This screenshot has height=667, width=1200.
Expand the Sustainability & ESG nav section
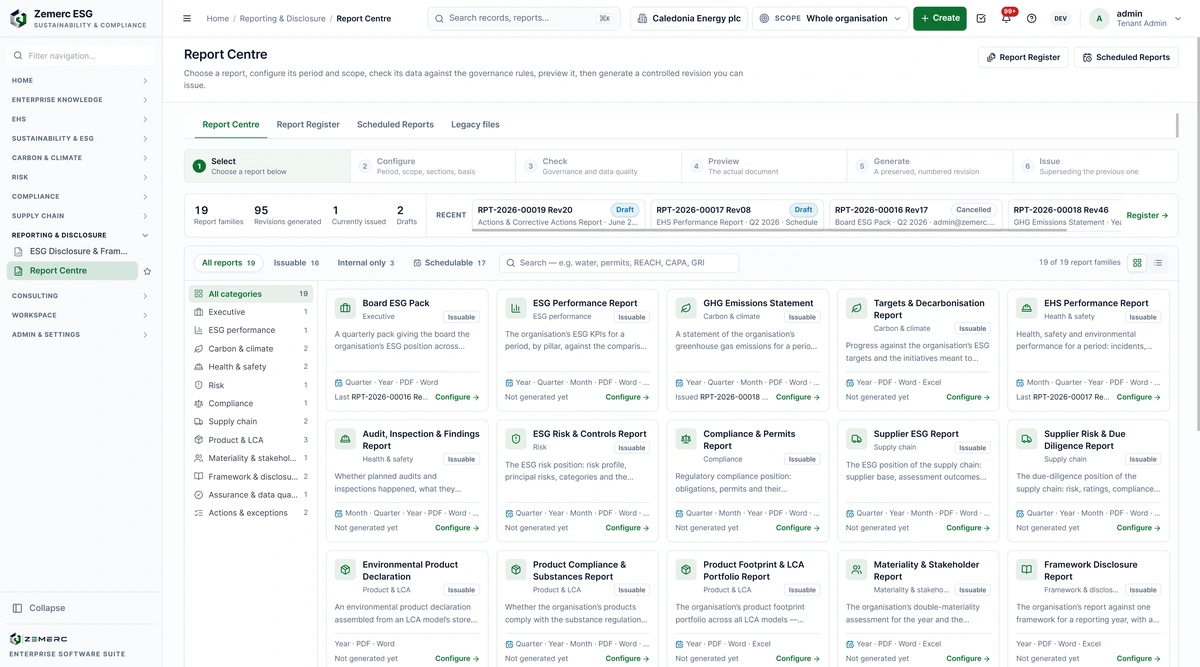click(x=80, y=138)
